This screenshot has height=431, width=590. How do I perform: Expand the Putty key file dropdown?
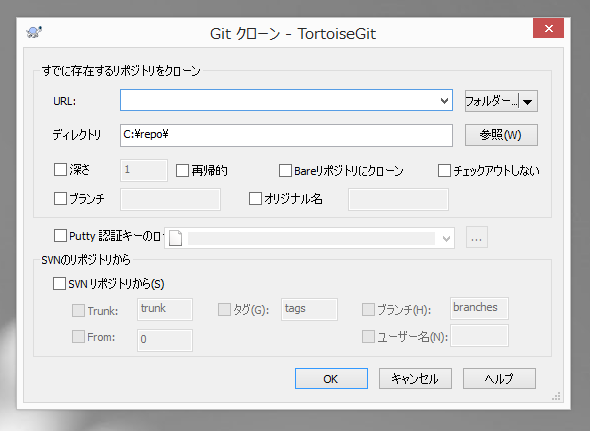(446, 238)
